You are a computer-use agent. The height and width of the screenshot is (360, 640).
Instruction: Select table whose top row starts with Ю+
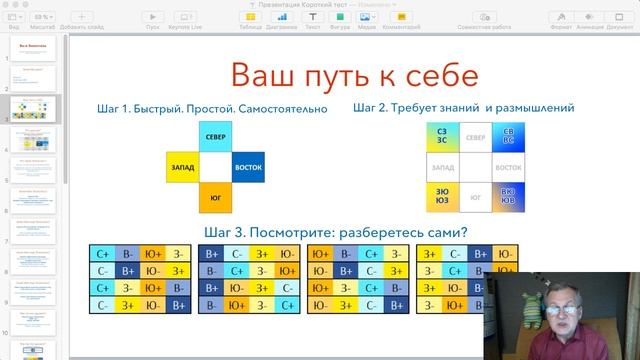point(358,279)
